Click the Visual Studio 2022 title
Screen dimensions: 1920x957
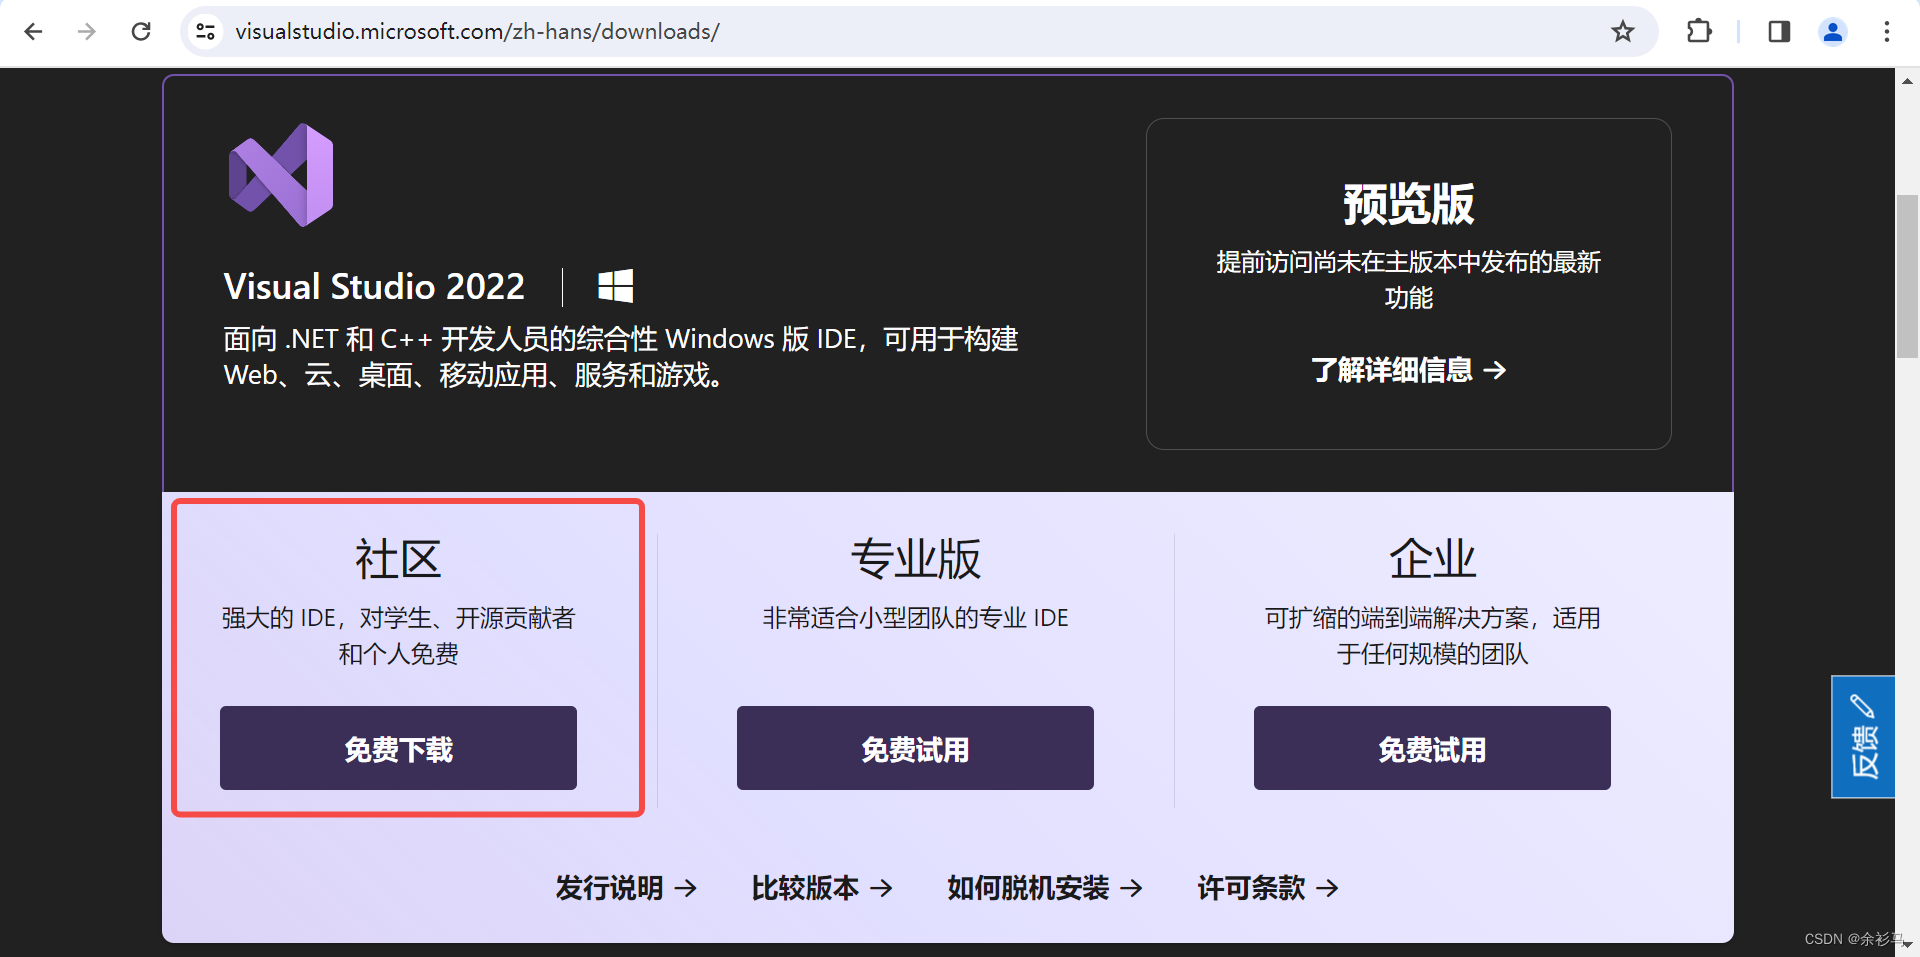(x=374, y=287)
